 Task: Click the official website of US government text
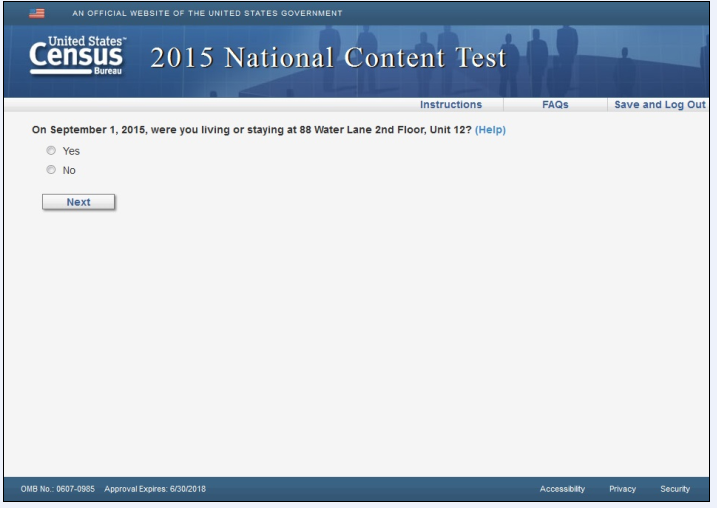(x=207, y=13)
